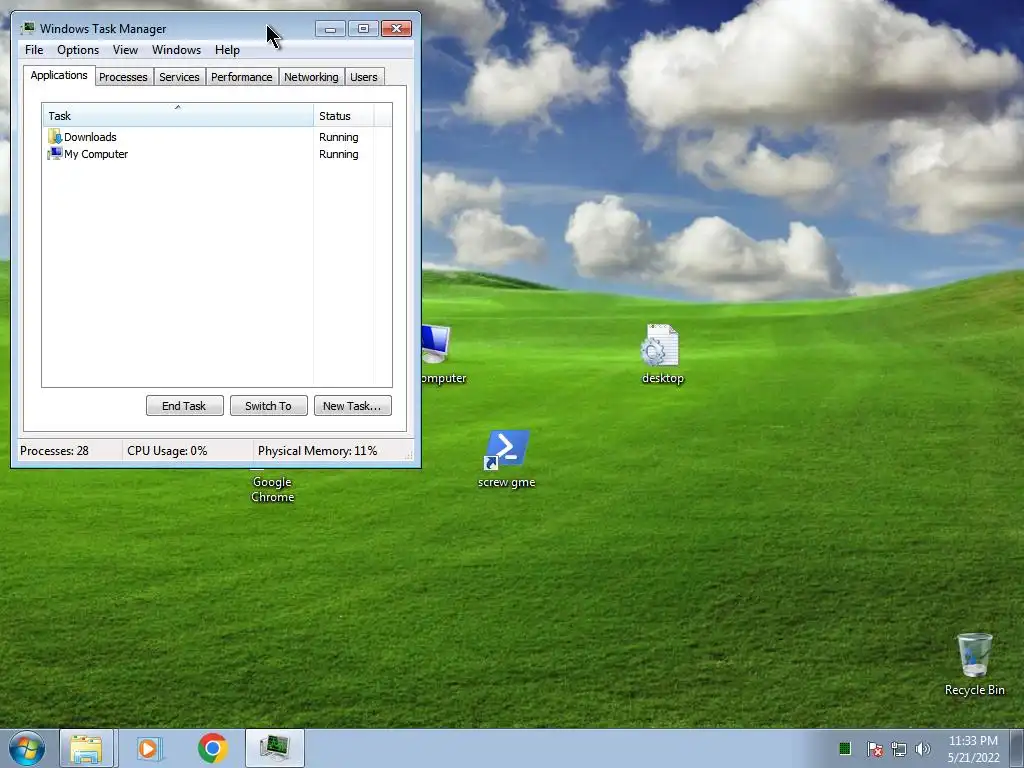Screen dimensions: 1024x768
Task: Click the New Task... button
Action: 352,406
